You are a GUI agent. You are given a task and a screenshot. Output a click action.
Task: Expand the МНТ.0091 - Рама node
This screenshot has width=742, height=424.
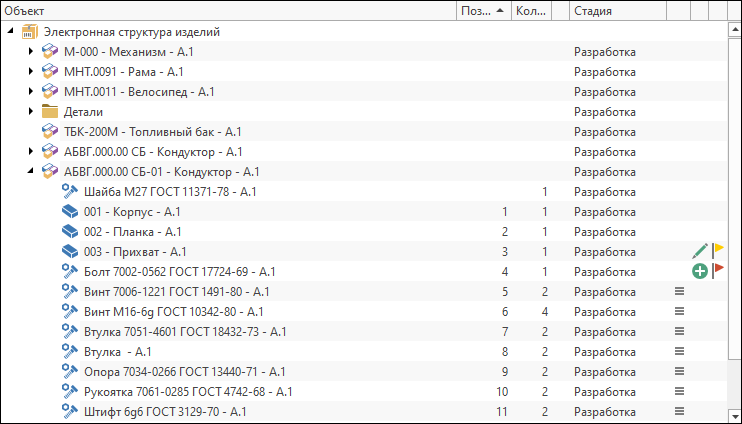click(31, 72)
